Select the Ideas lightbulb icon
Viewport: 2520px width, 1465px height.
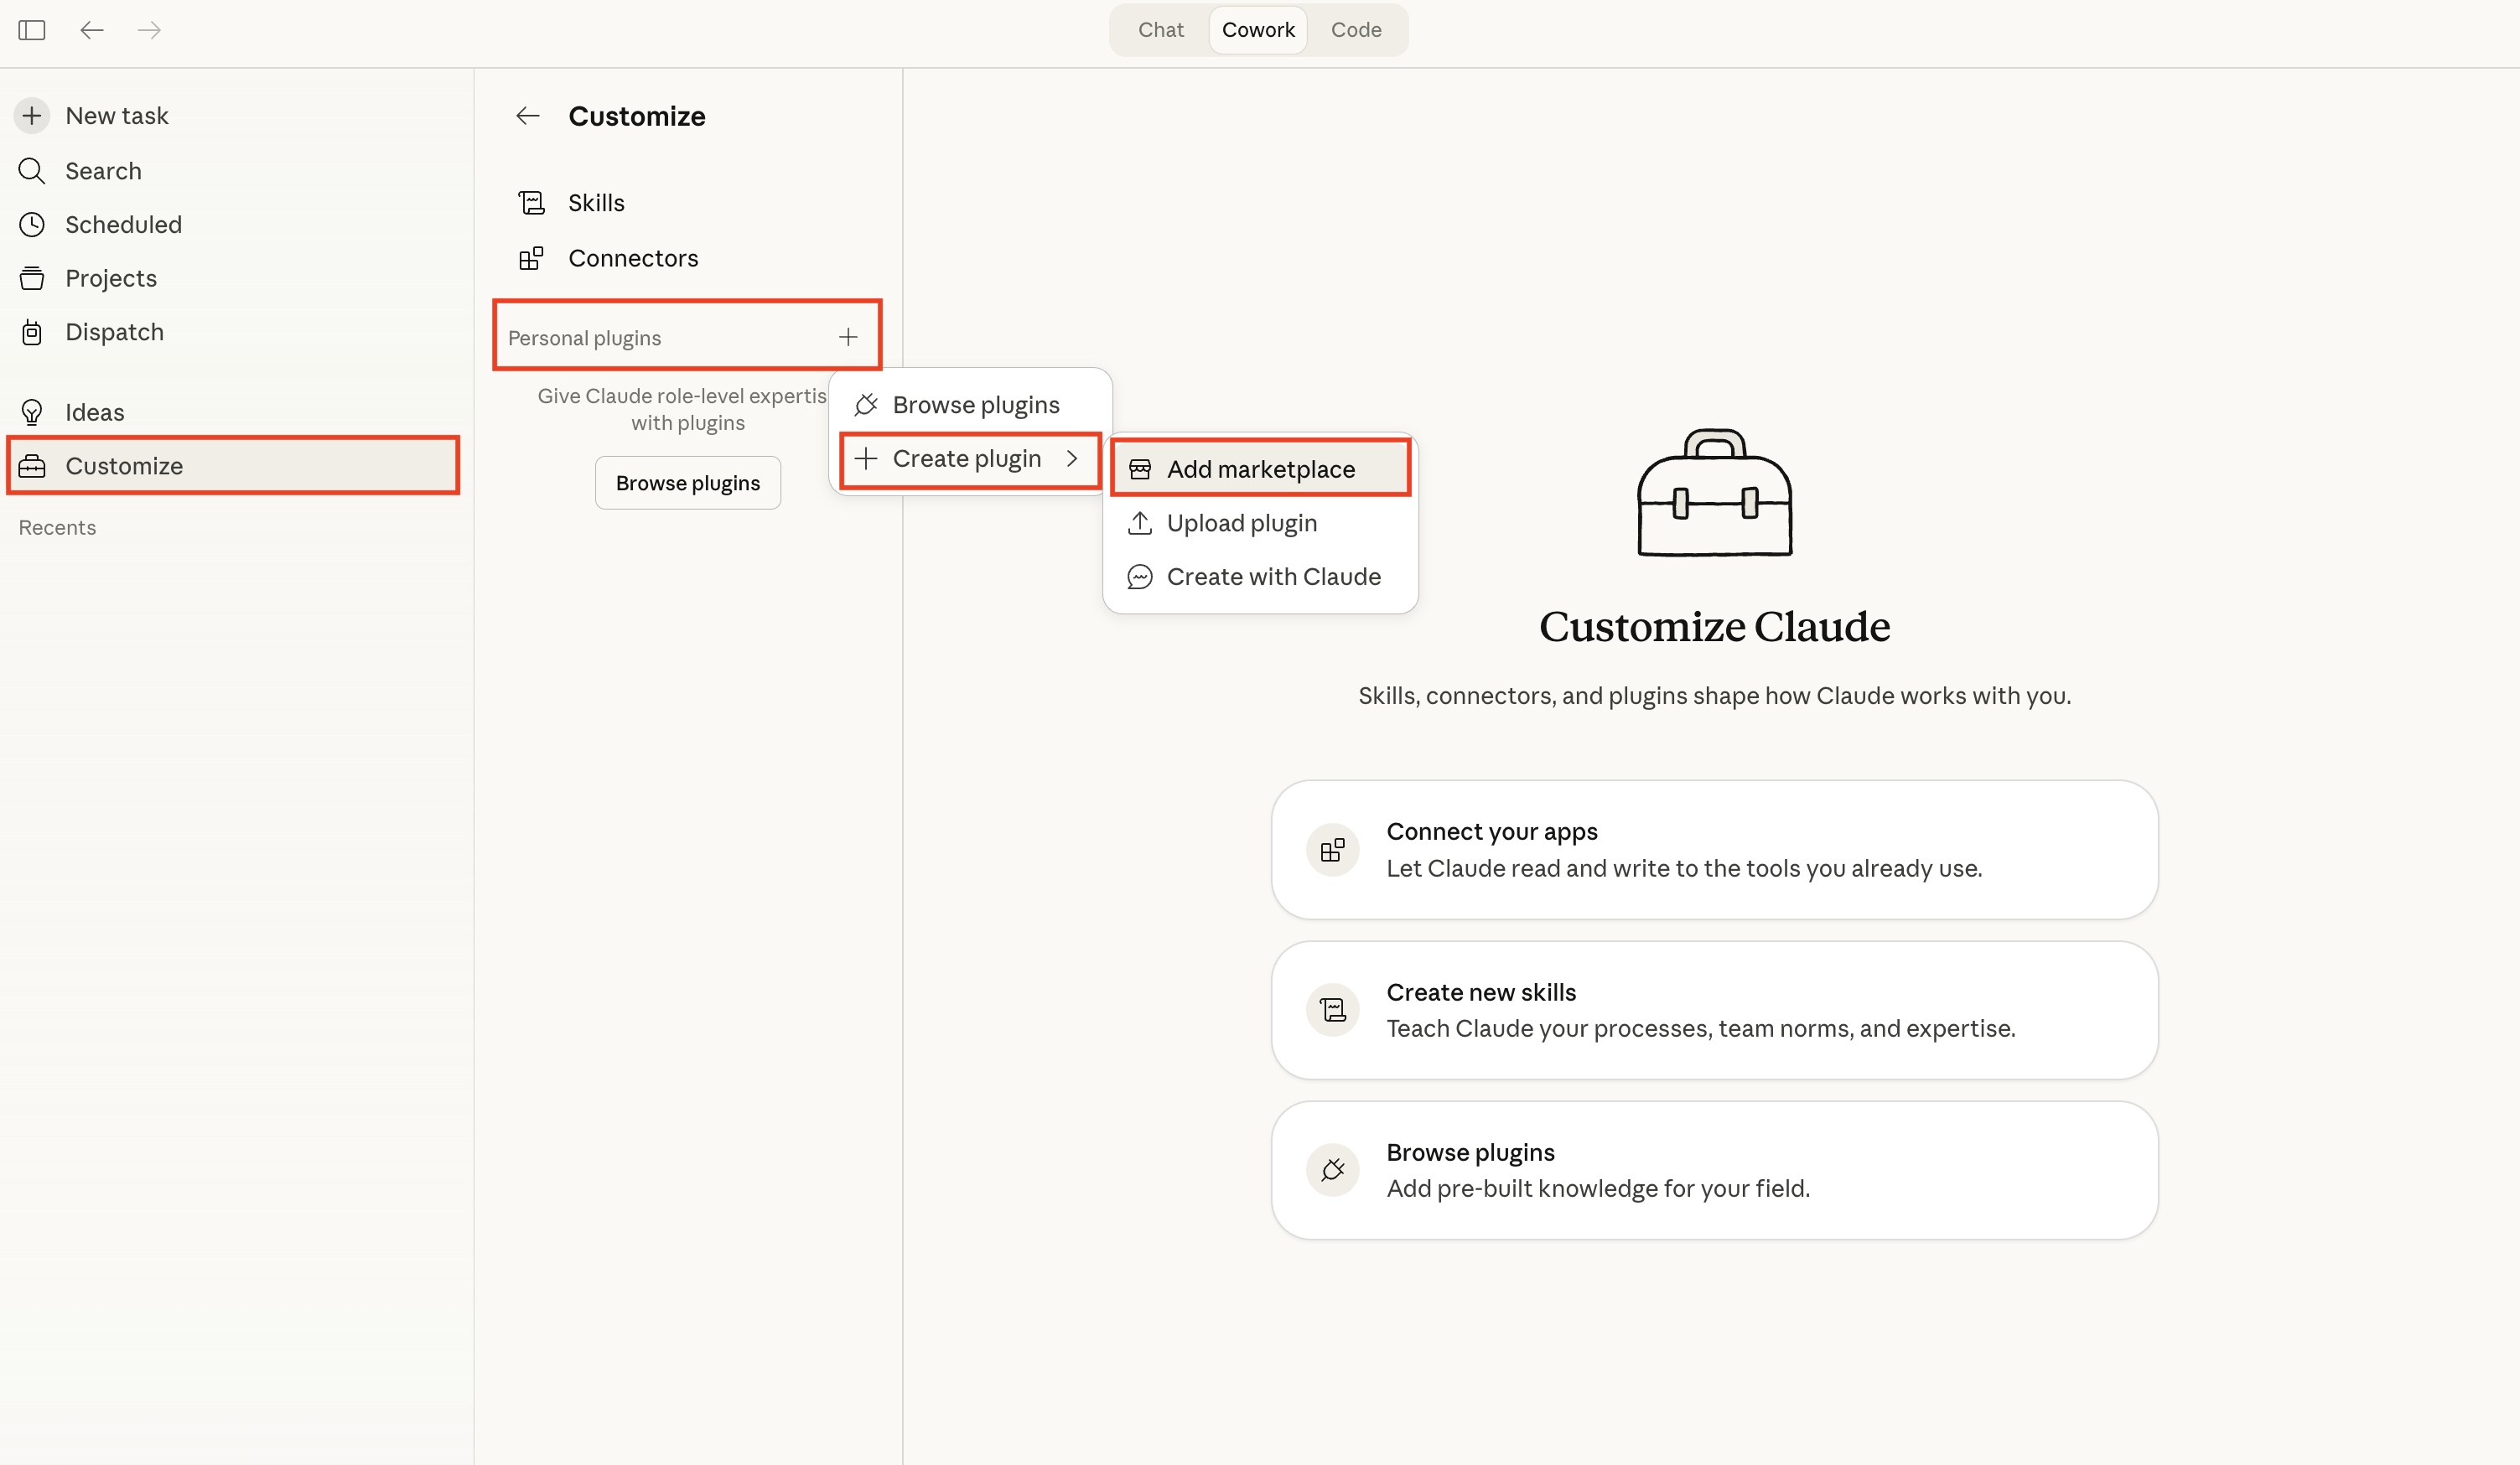(x=31, y=411)
